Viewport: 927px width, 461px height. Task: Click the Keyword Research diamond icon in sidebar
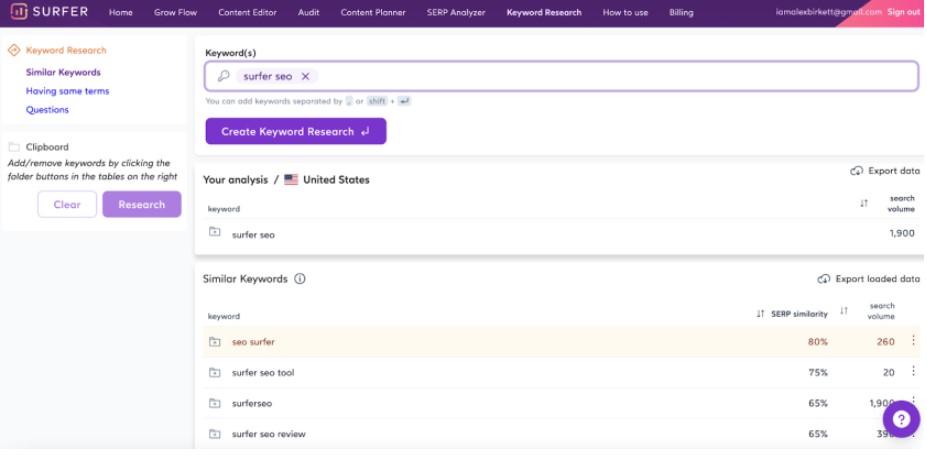pos(14,50)
